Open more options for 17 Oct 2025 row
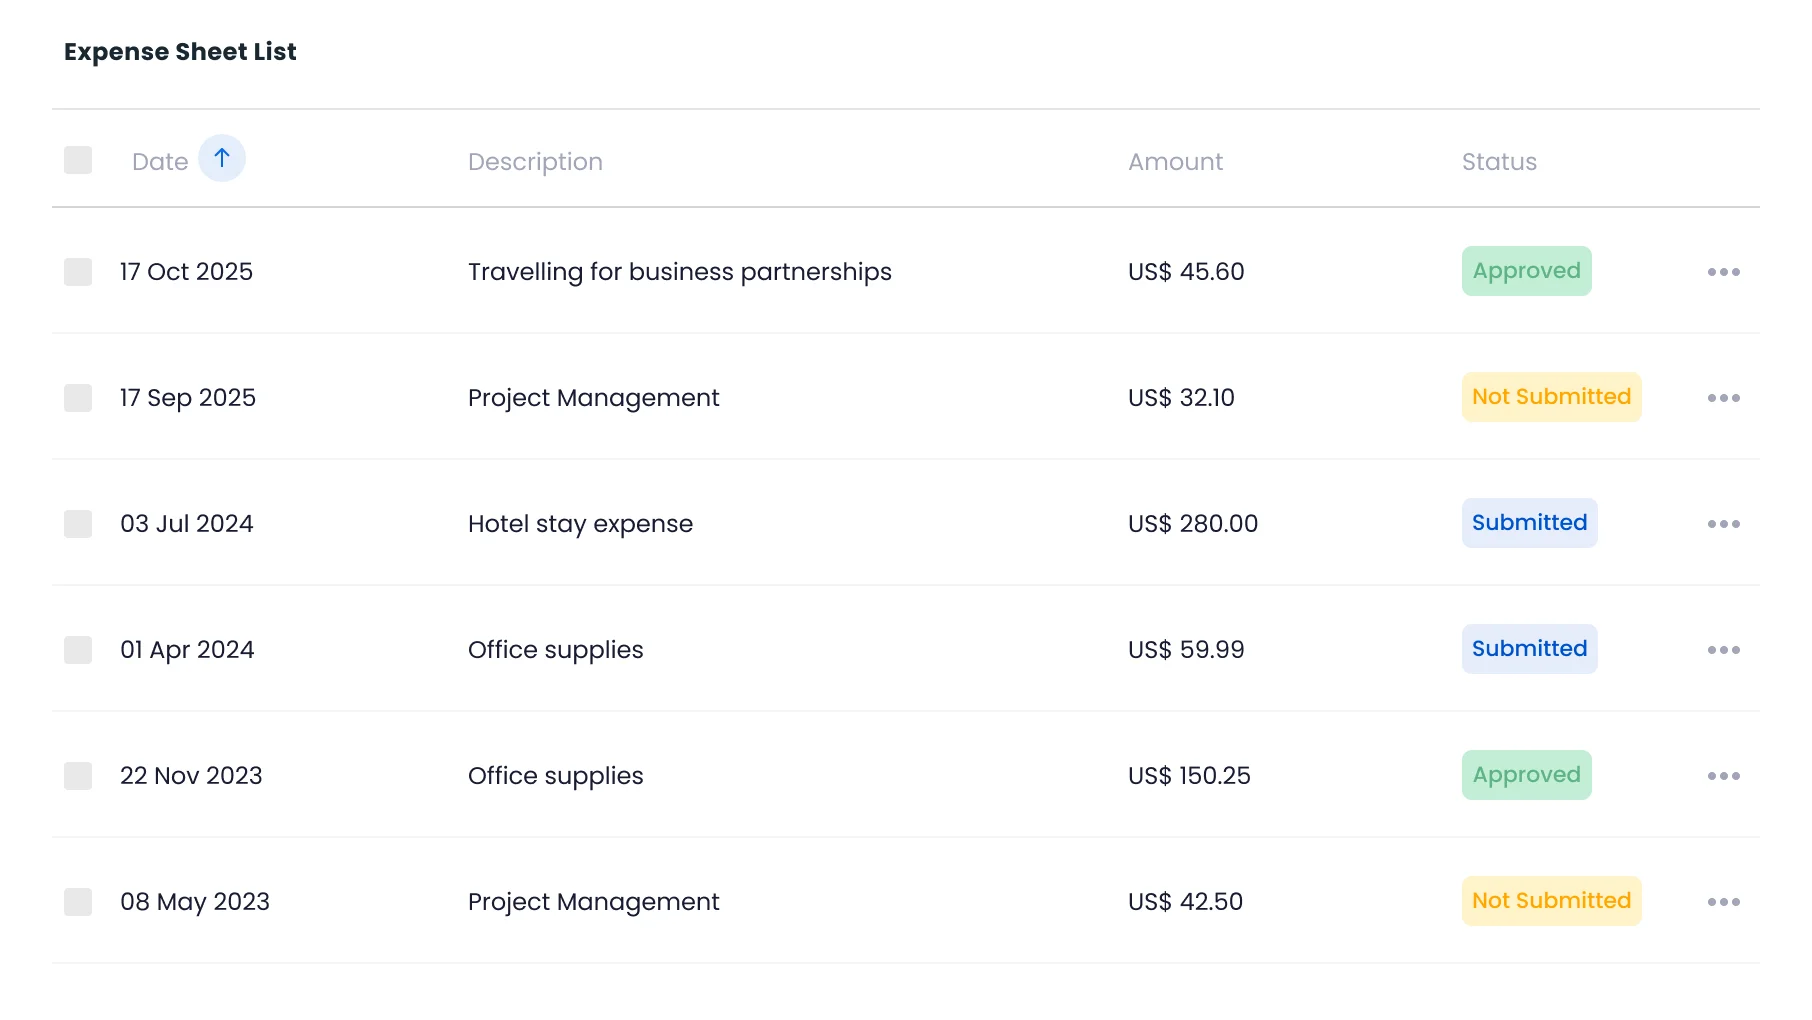This screenshot has width=1812, height=1020. click(x=1724, y=272)
